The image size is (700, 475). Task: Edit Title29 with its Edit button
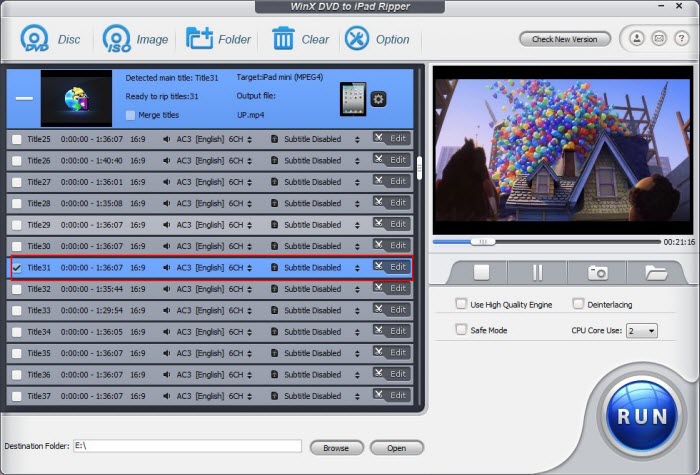tap(392, 224)
